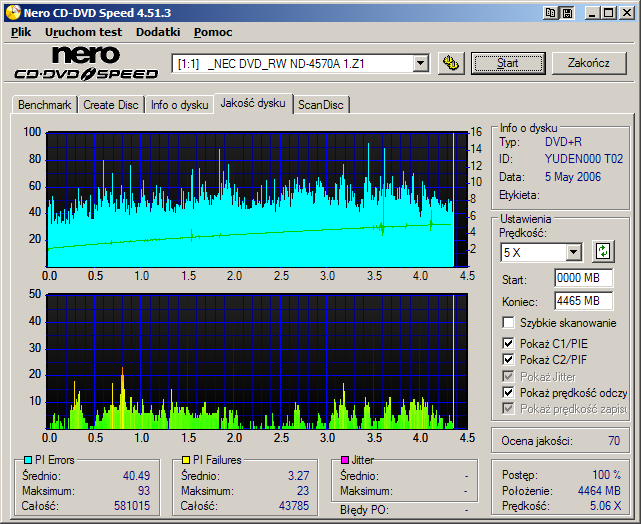The image size is (641, 524).
Task: Click the disc ID YUDEN000 T02 text
Action: click(x=584, y=159)
